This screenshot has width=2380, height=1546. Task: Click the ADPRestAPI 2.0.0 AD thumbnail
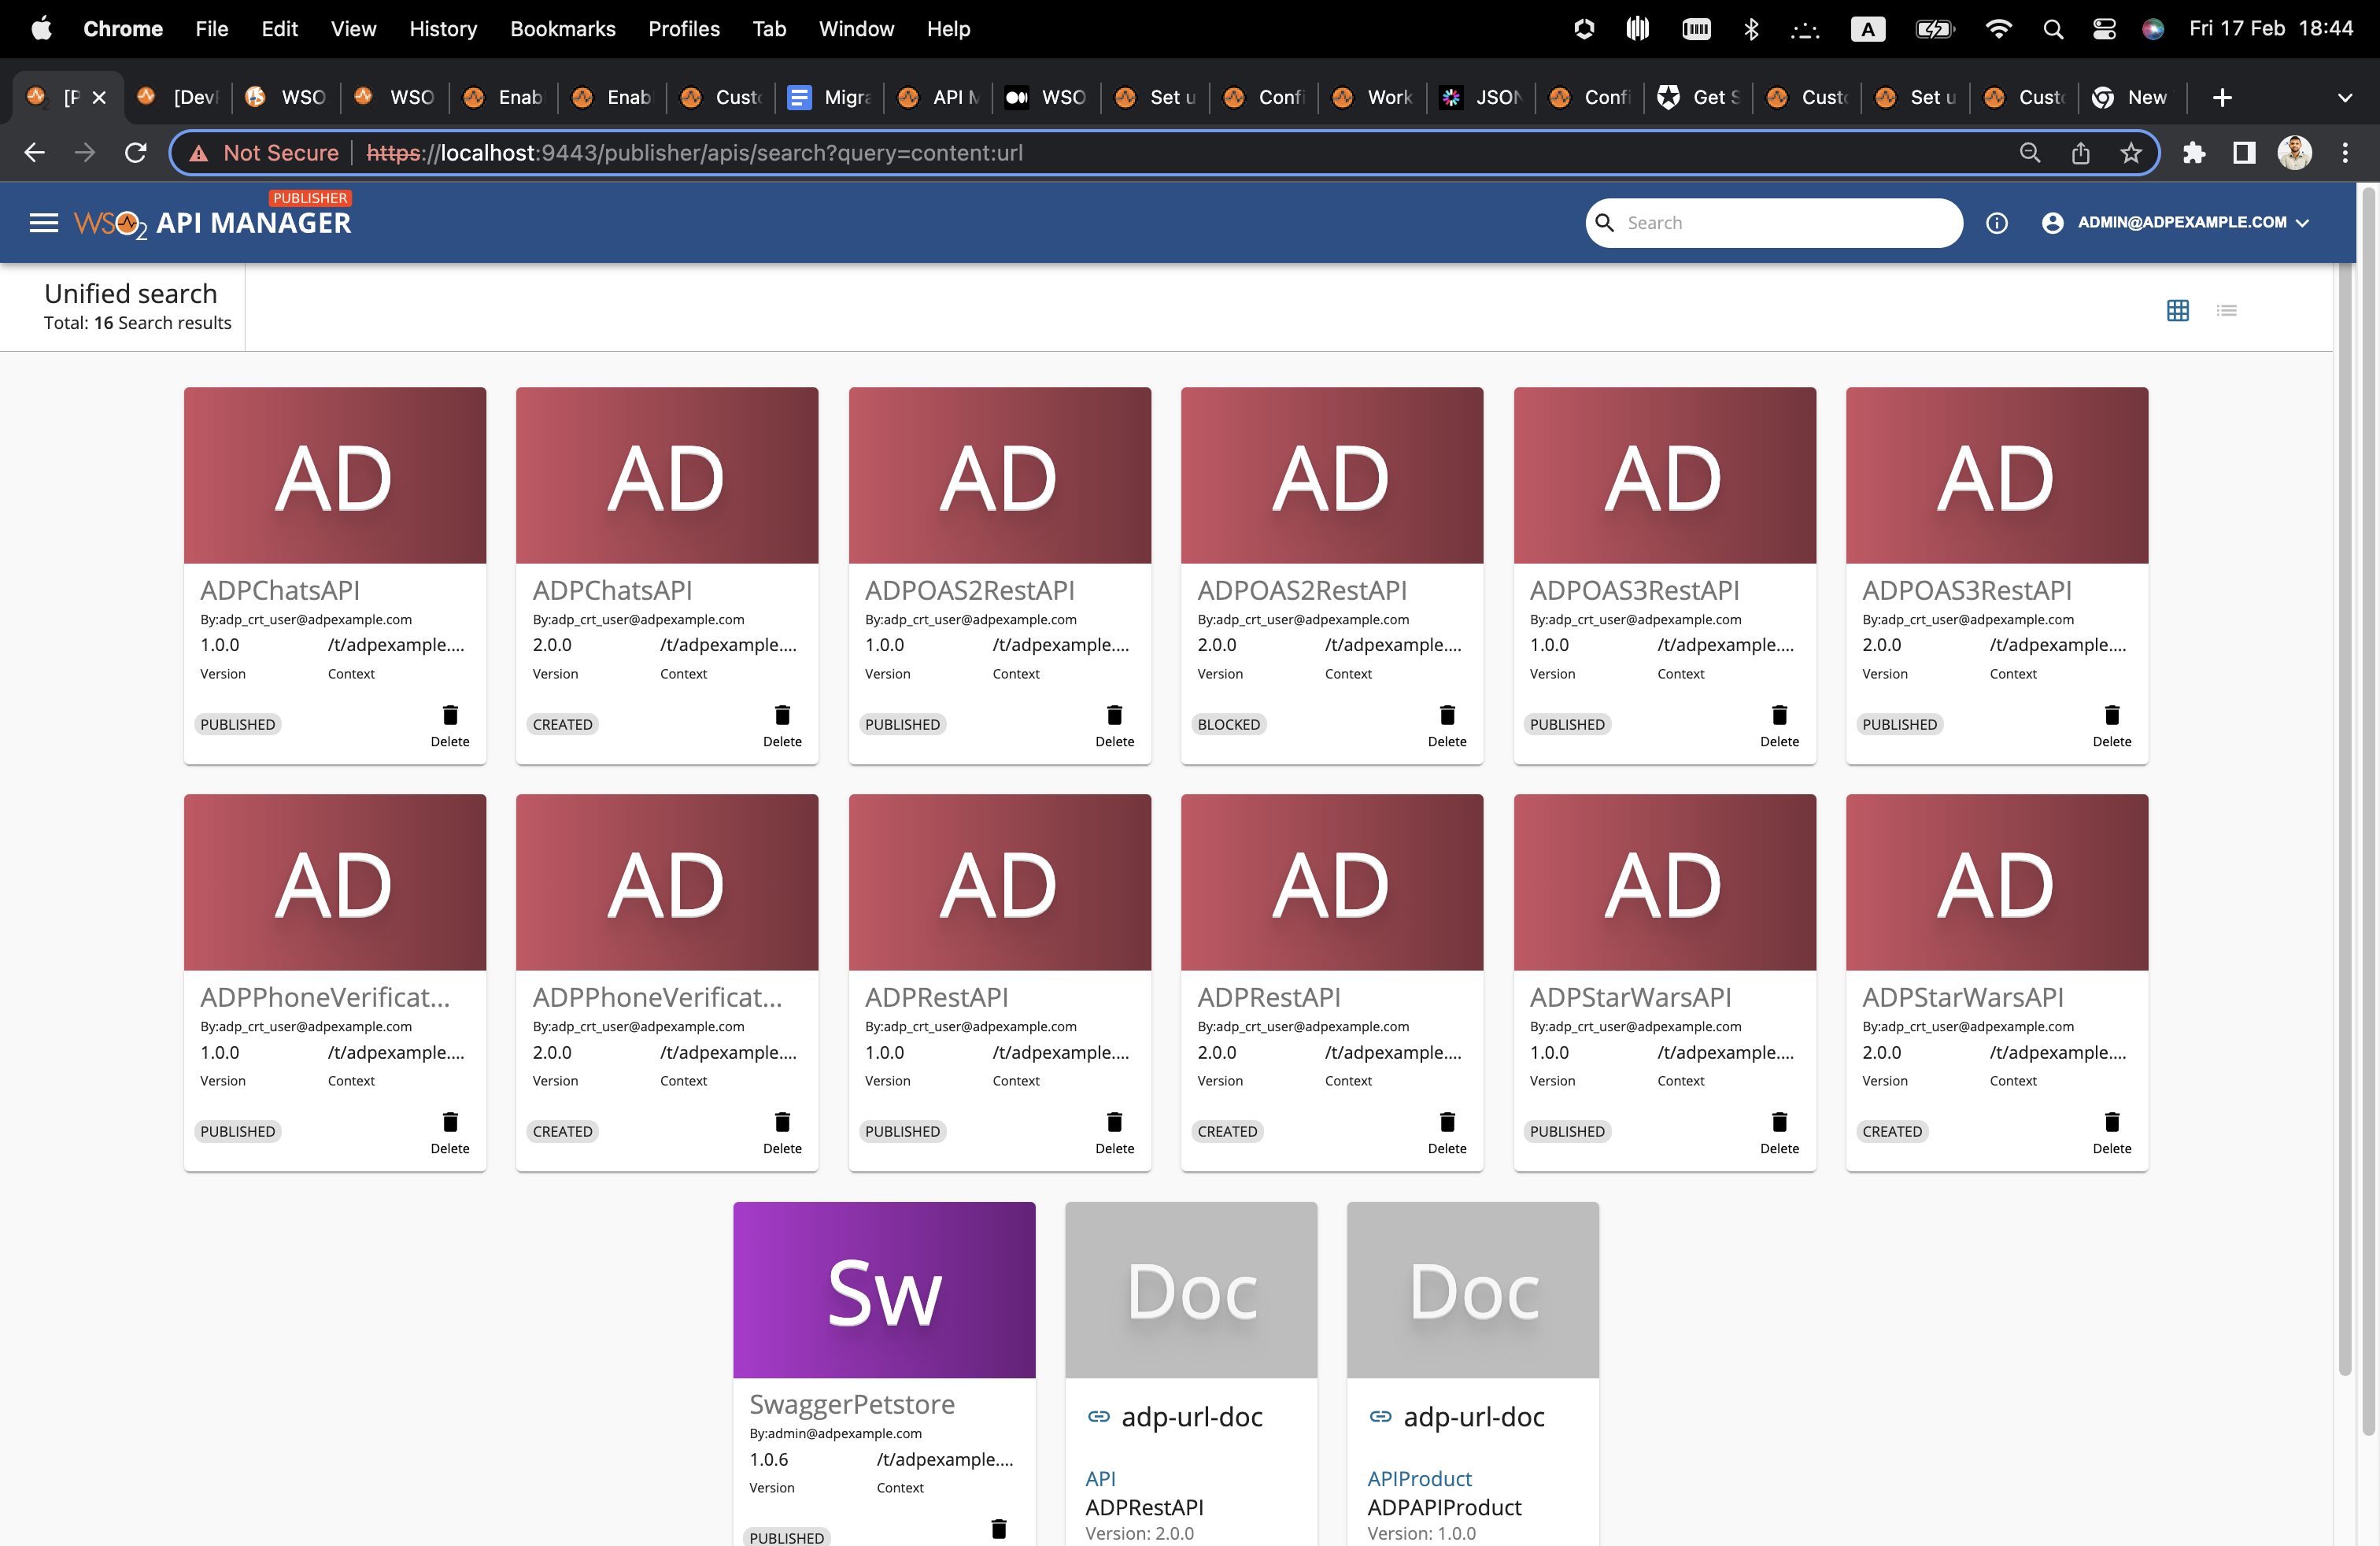click(1331, 882)
